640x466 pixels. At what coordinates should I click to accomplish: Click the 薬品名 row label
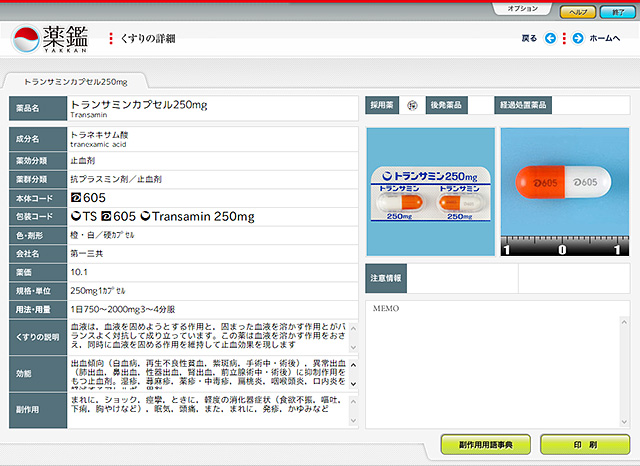38,108
